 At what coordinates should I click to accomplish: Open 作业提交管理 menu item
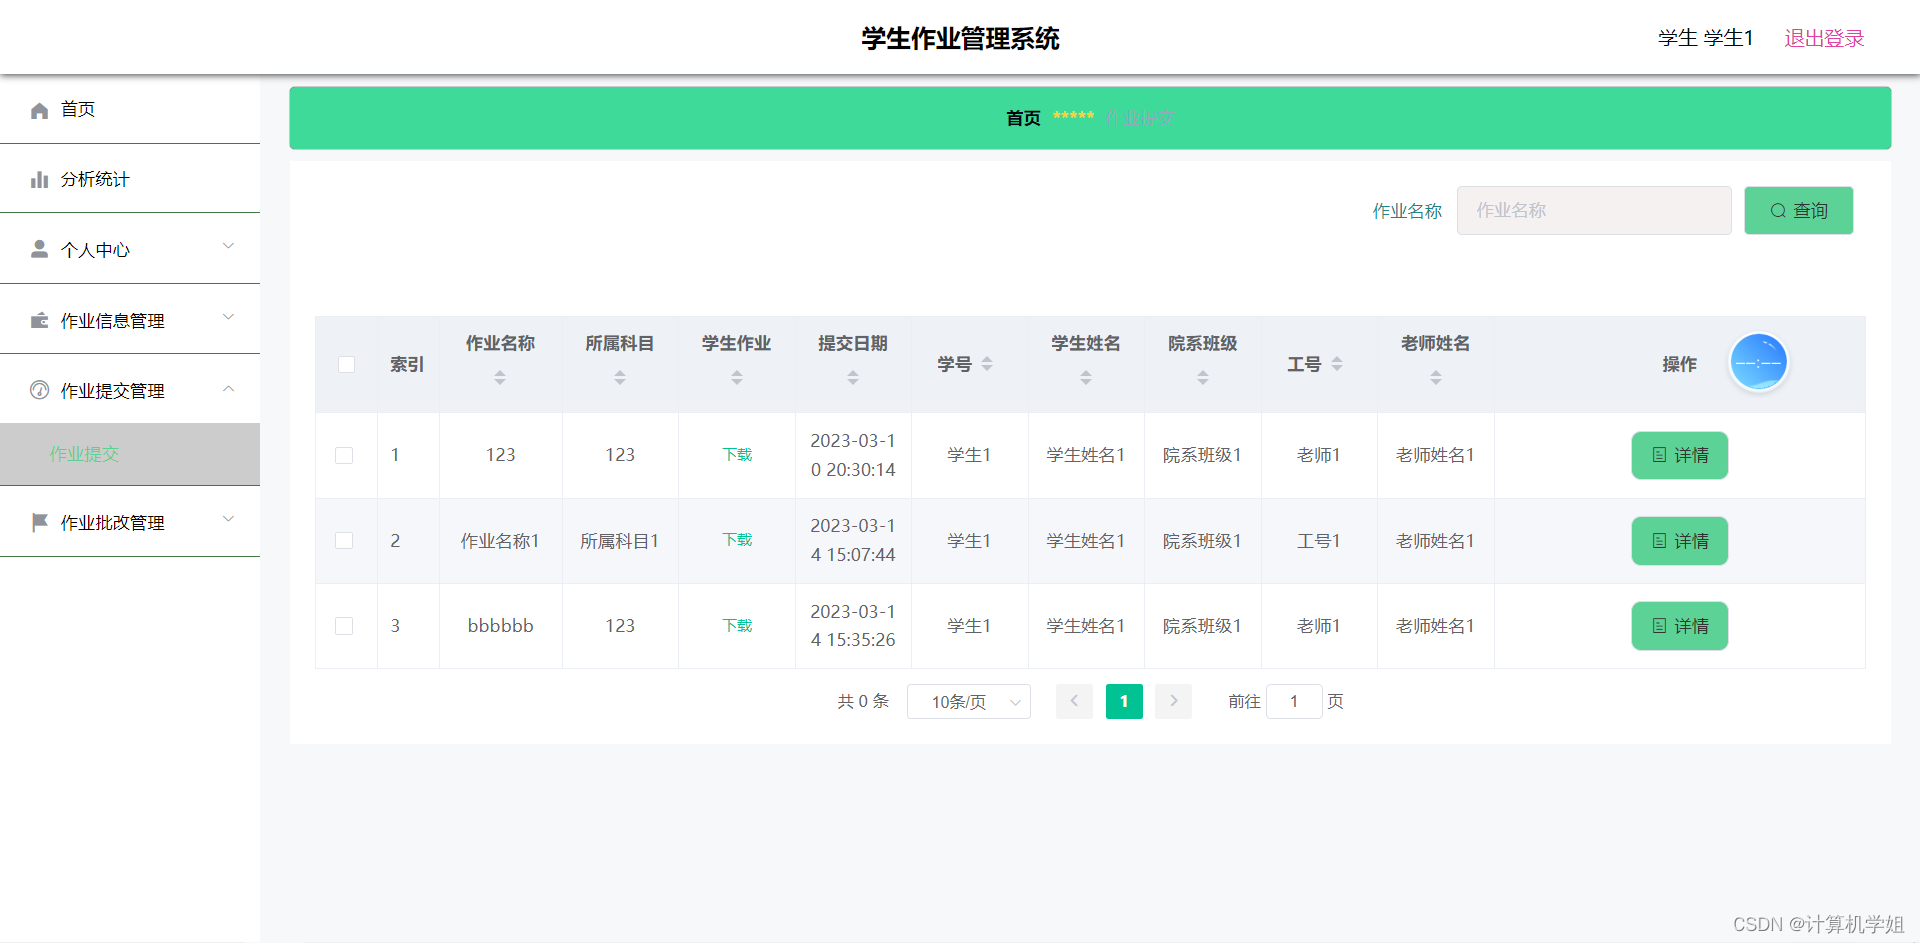(x=130, y=390)
